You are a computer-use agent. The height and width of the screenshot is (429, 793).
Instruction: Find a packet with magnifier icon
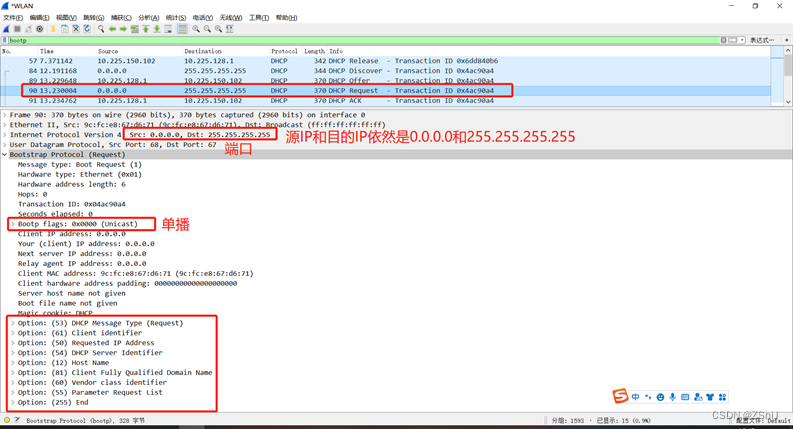pyautogui.click(x=101, y=29)
